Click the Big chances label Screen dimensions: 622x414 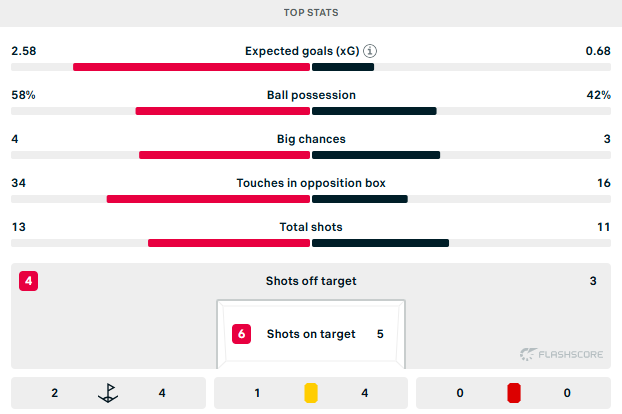tap(311, 139)
